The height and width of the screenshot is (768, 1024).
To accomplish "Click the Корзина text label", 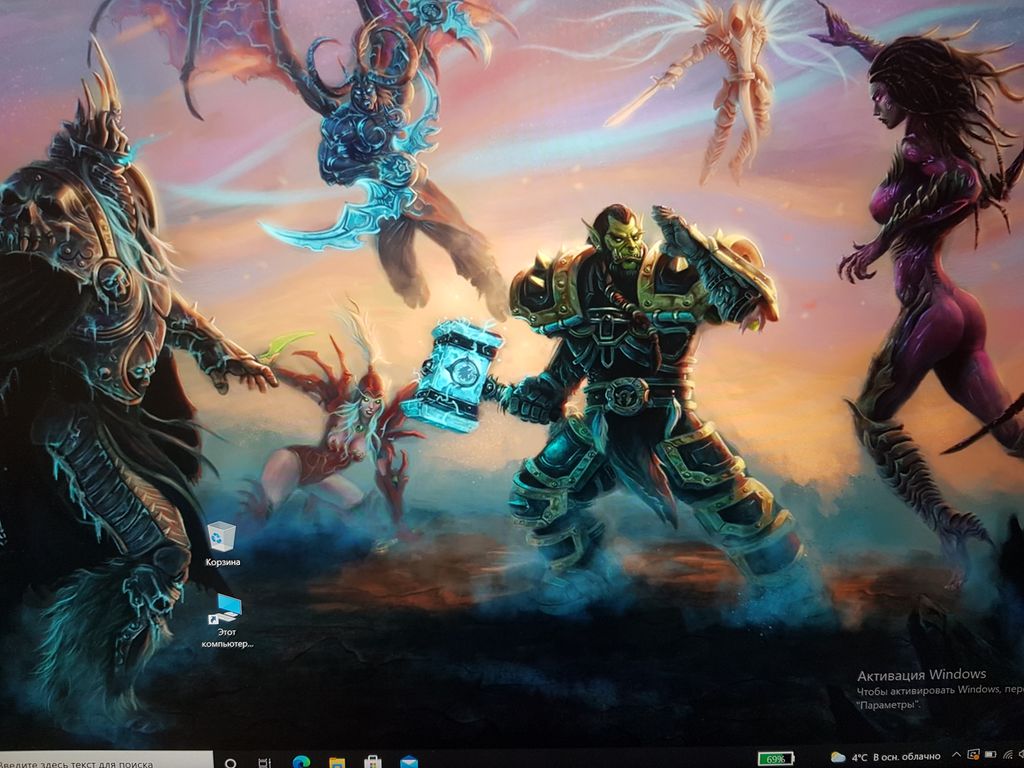I will click(222, 562).
